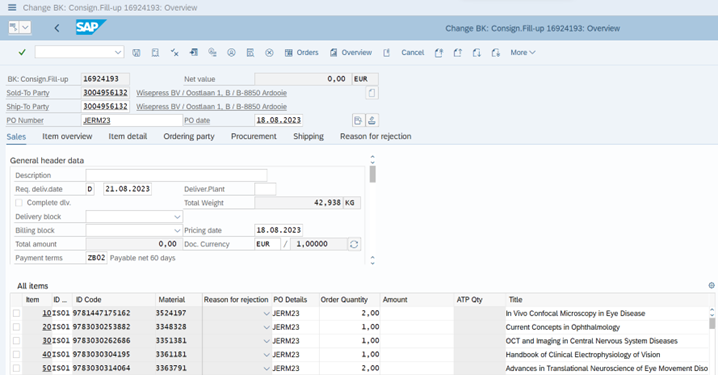Click the header data vertical scrollbar thumb
This screenshot has width=719, height=375.
click(x=372, y=174)
